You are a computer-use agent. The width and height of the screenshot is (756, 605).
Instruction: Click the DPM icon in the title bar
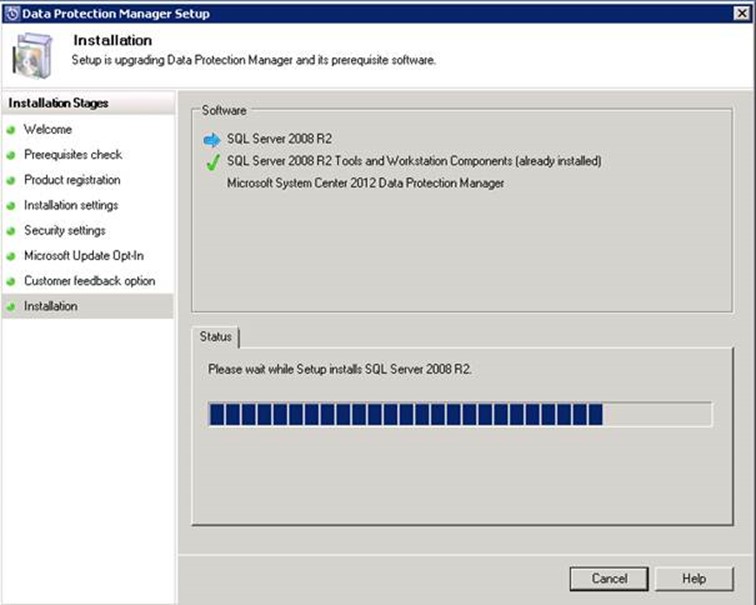pyautogui.click(x=12, y=13)
